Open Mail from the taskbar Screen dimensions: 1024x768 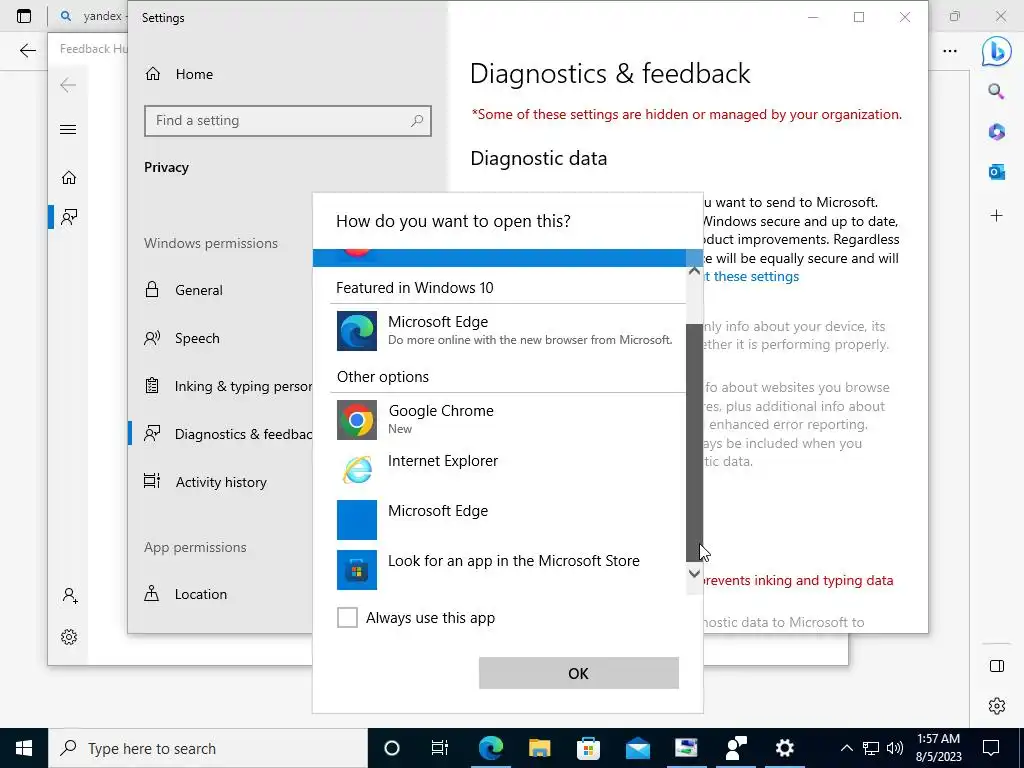[637, 748]
